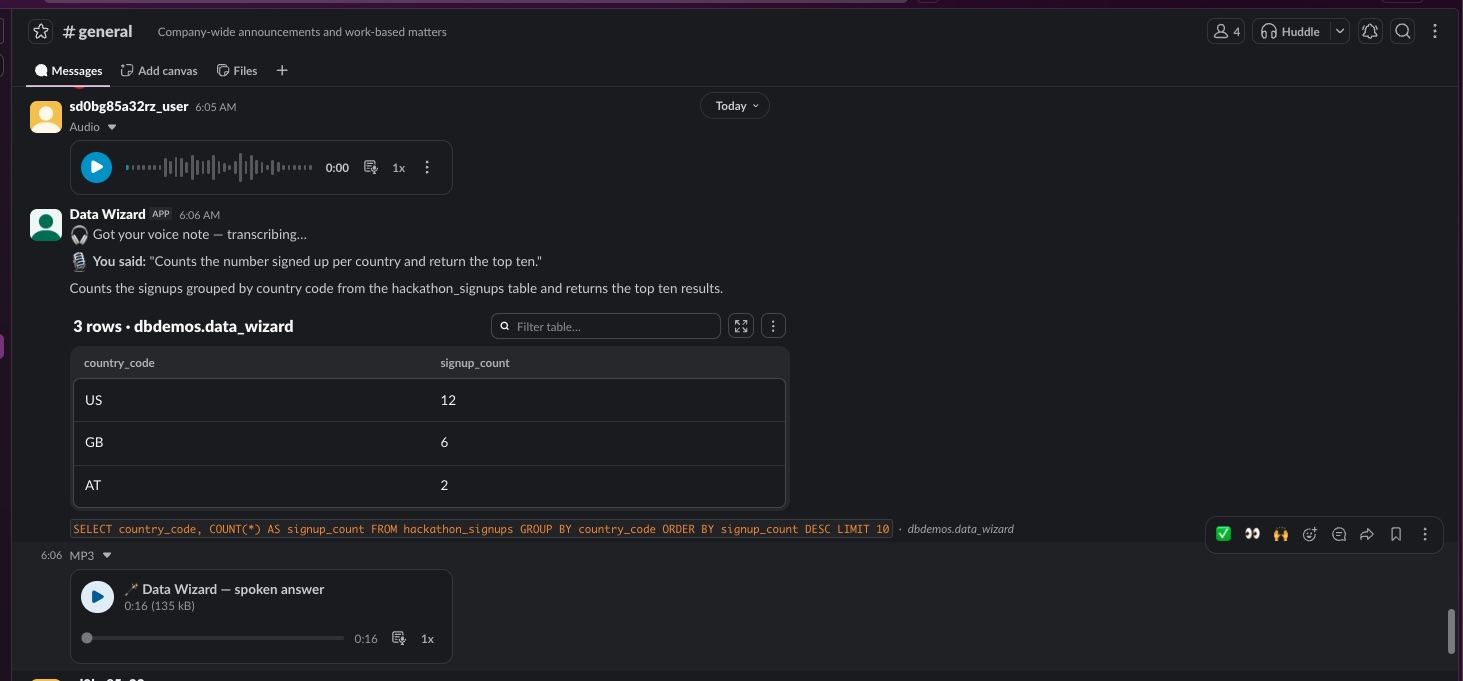
Task: Click the spoken answer progress slider
Action: click(x=215, y=638)
